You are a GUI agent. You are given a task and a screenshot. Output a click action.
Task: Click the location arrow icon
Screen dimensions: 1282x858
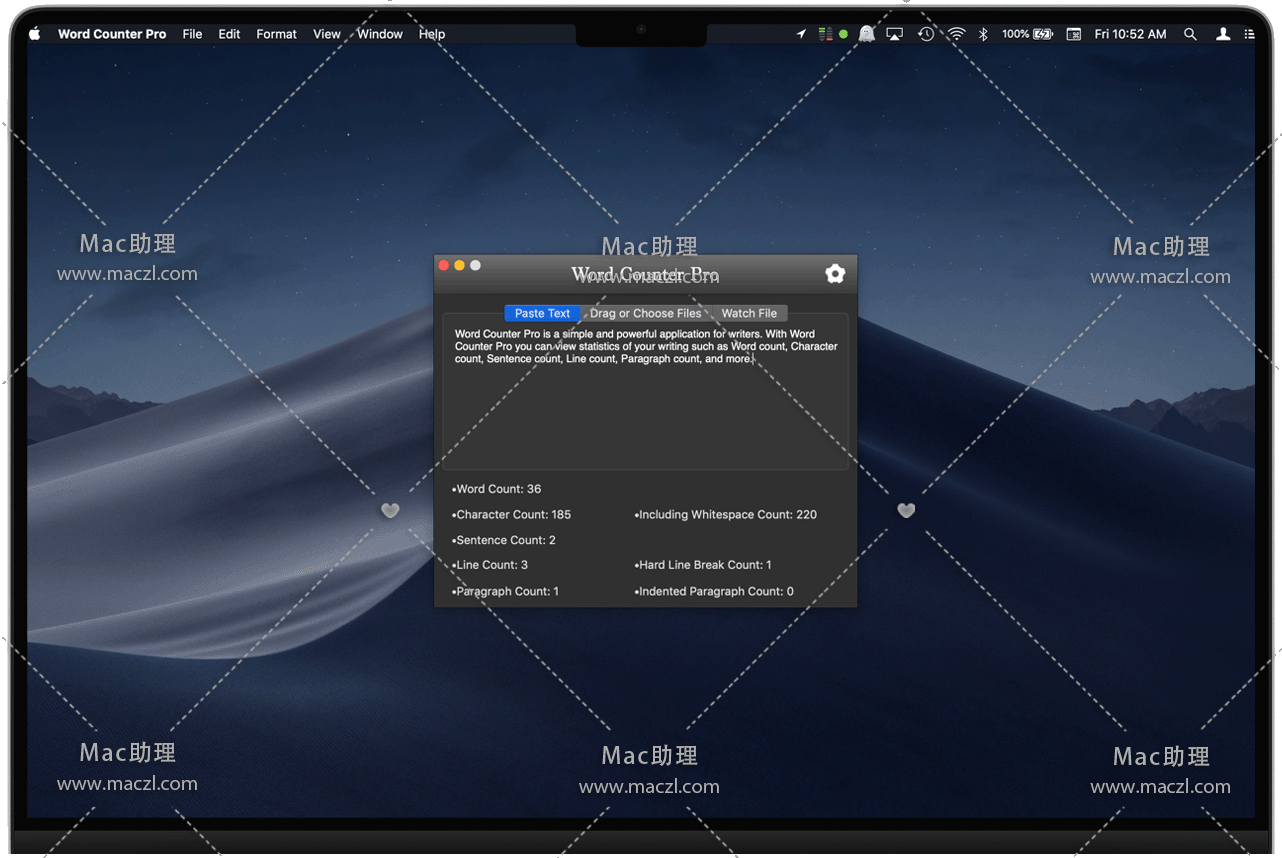pos(801,34)
